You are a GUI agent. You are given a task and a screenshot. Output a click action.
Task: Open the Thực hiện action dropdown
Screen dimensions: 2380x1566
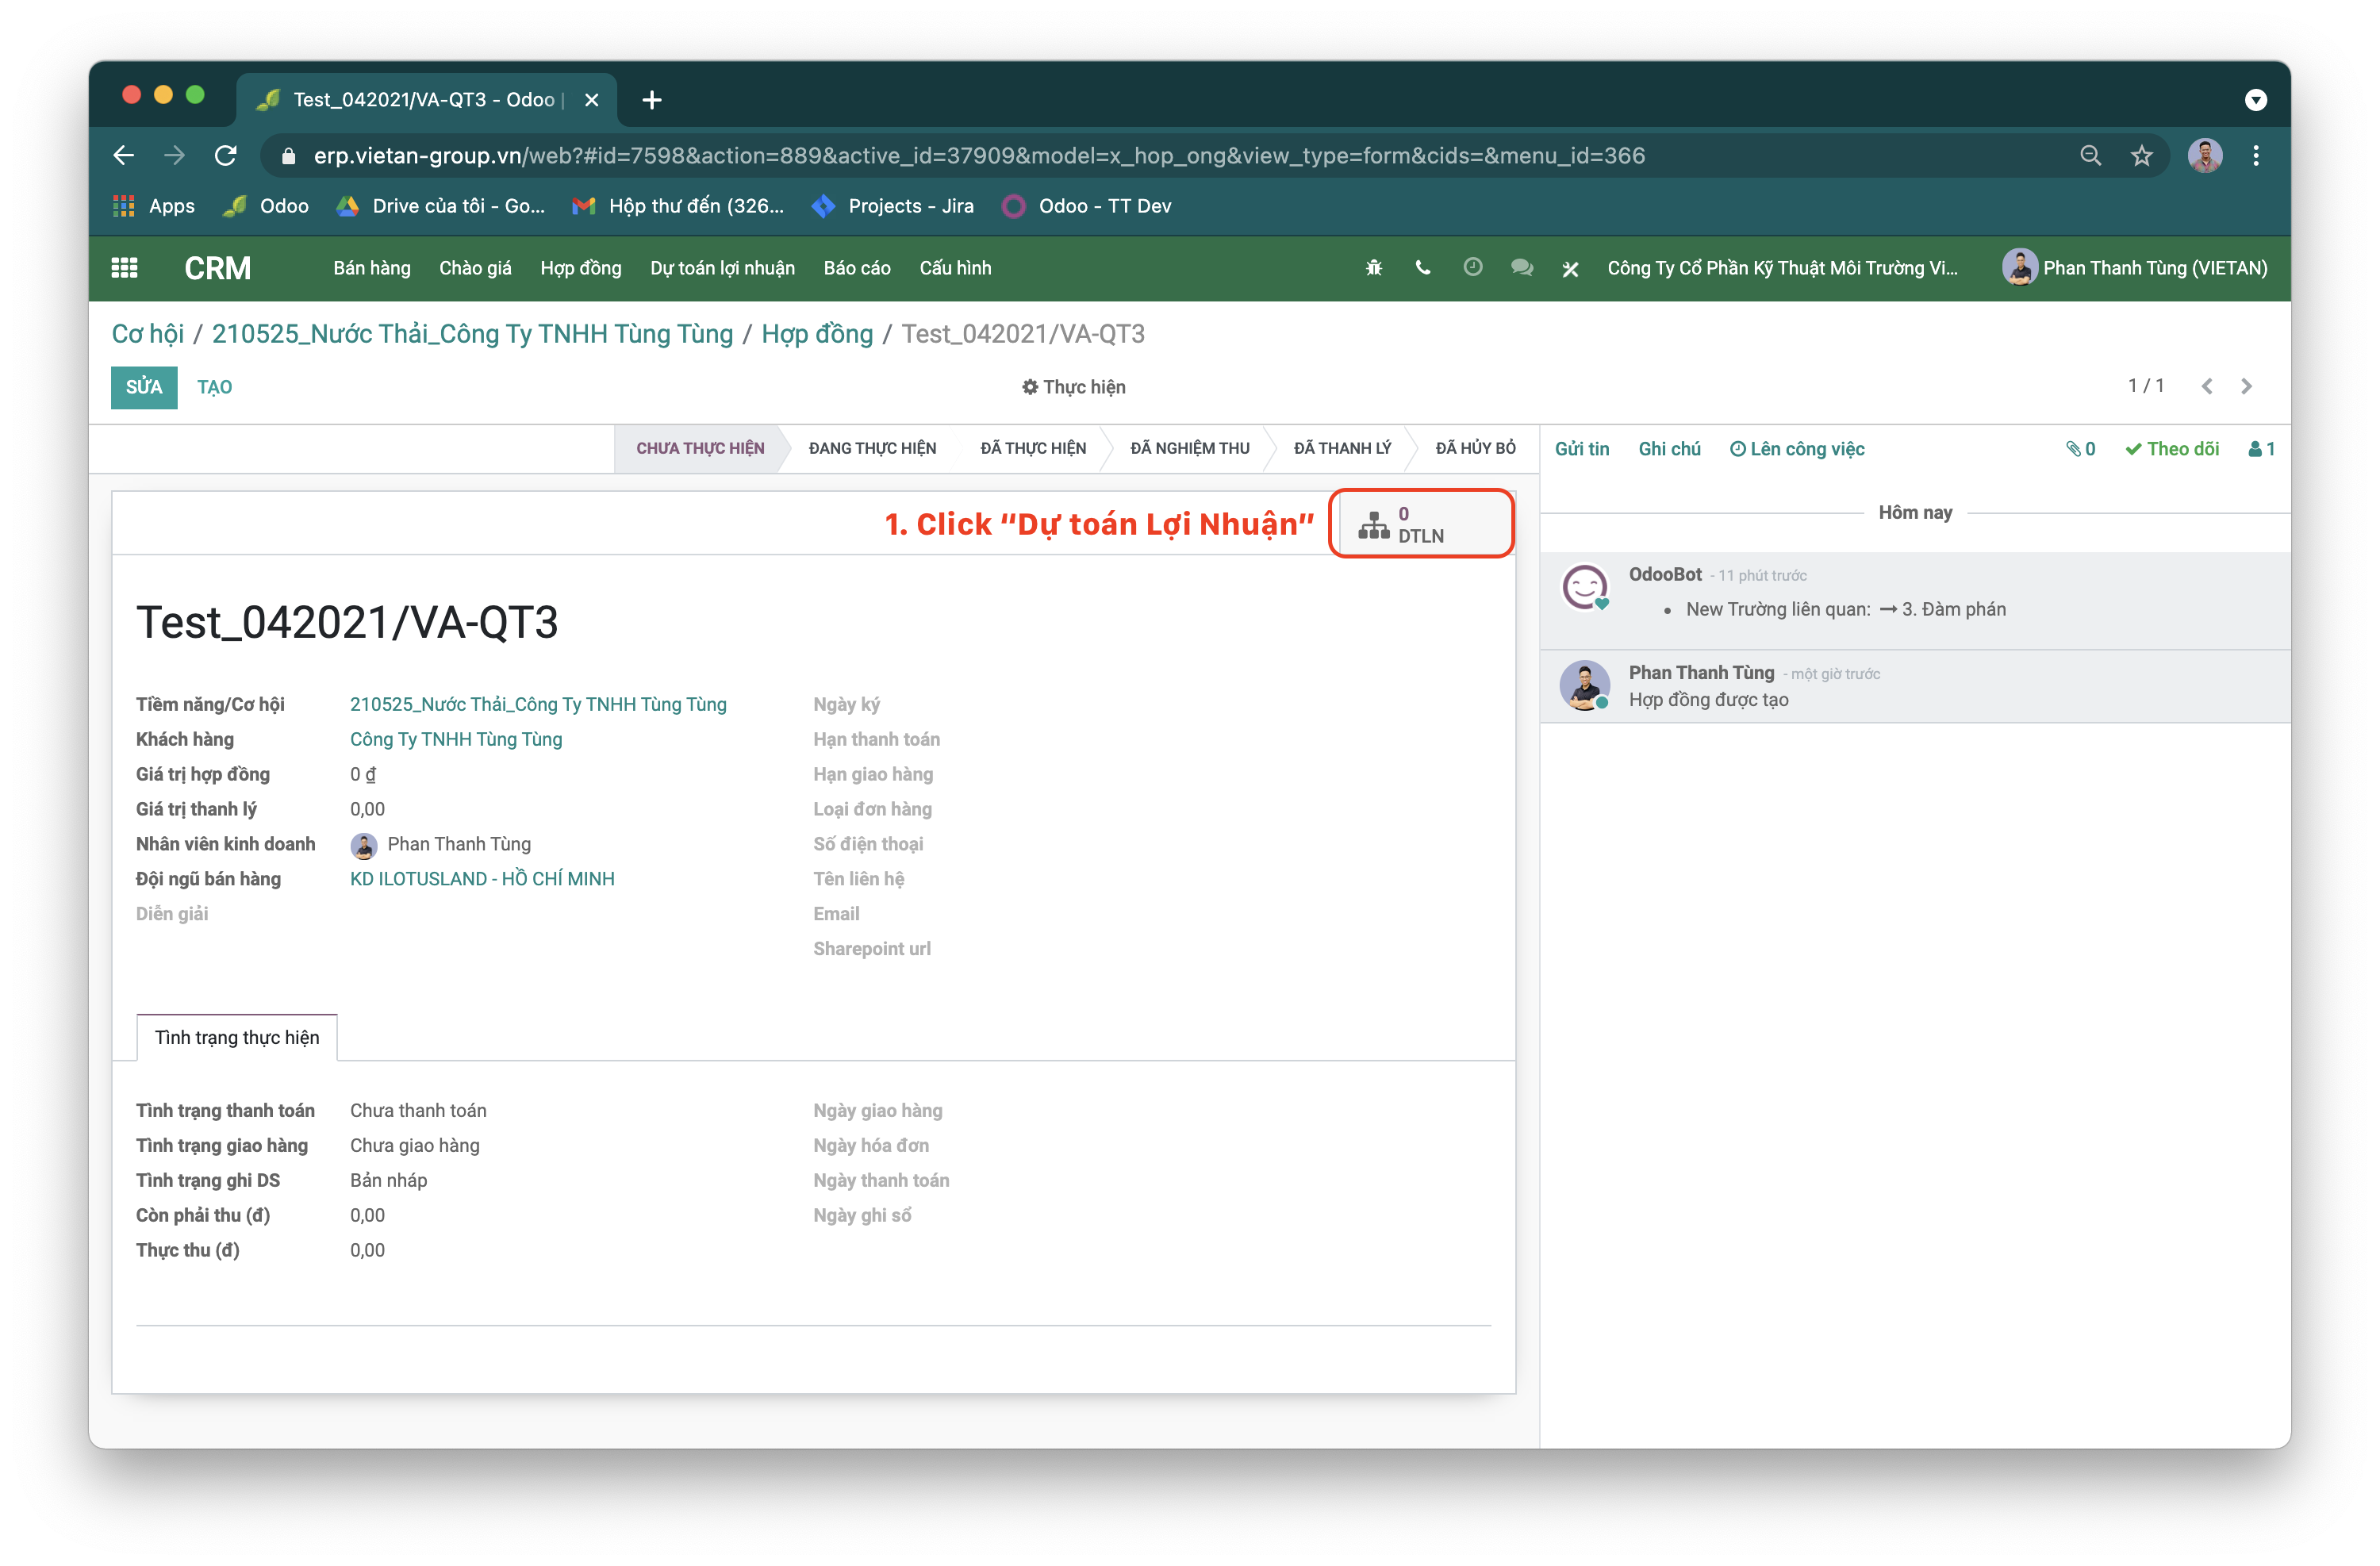pyautogui.click(x=1073, y=387)
